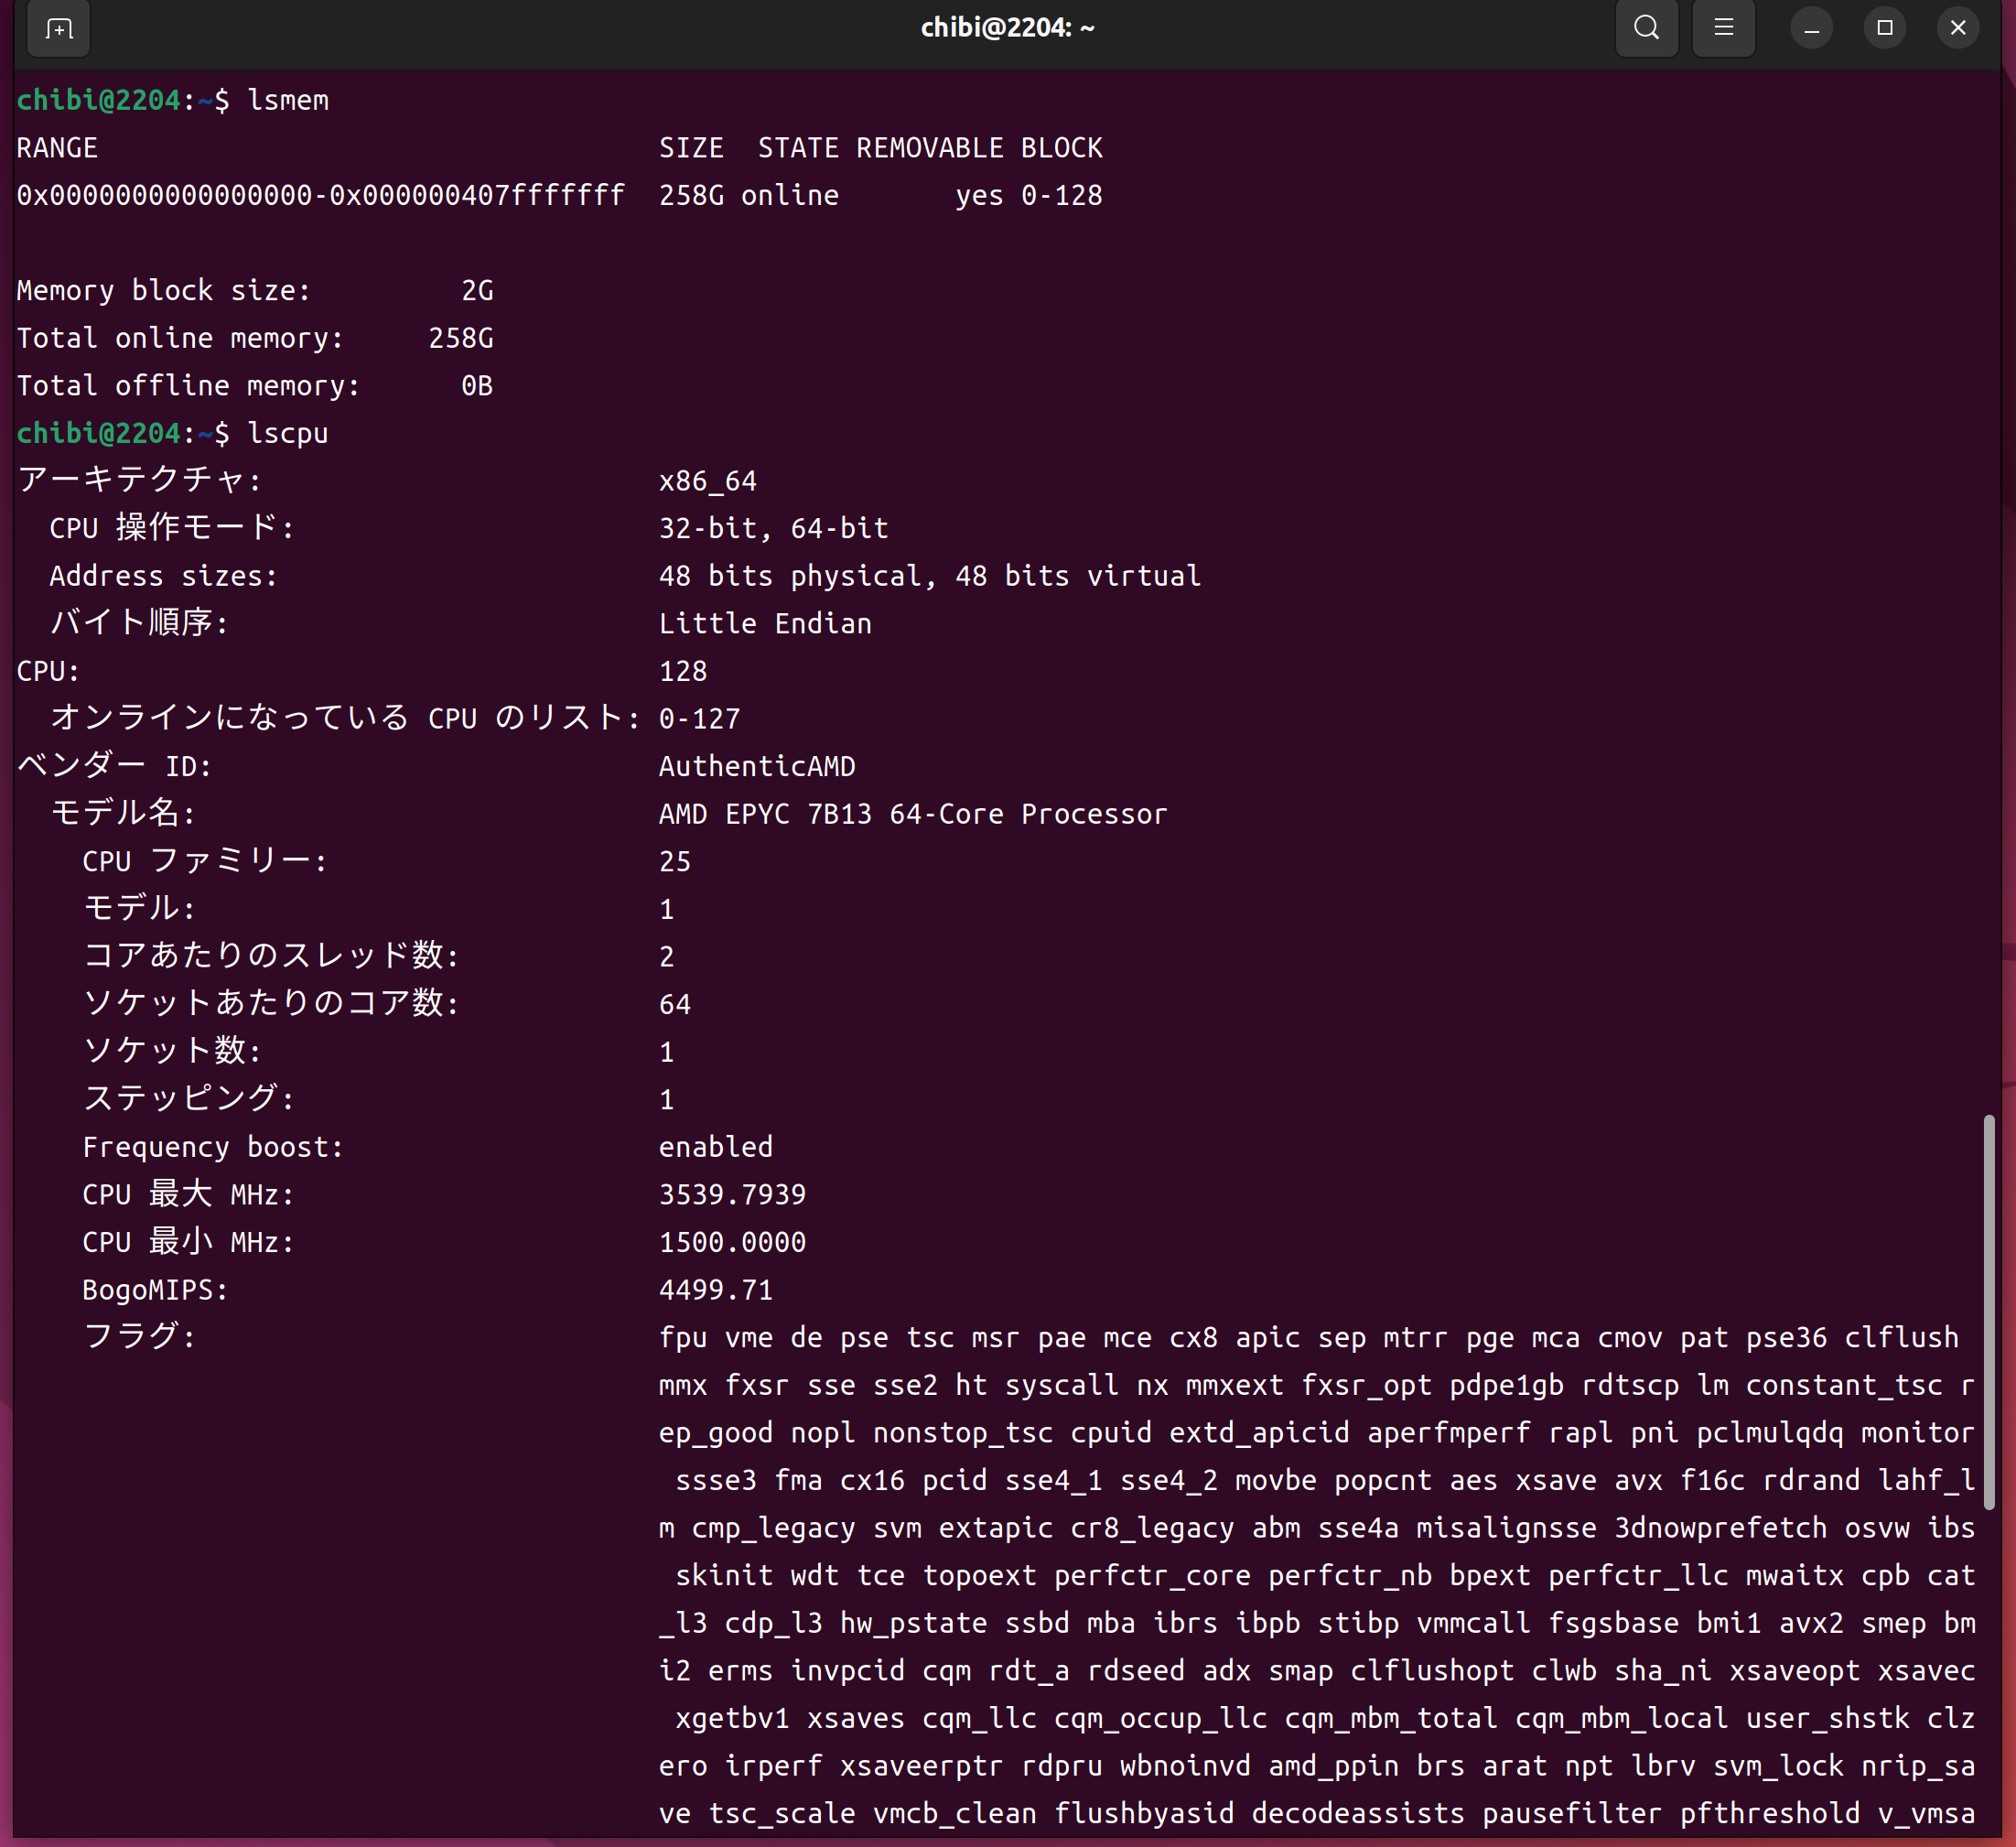The image size is (2016, 1847).
Task: Maximize the terminal window
Action: pyautogui.click(x=1884, y=28)
